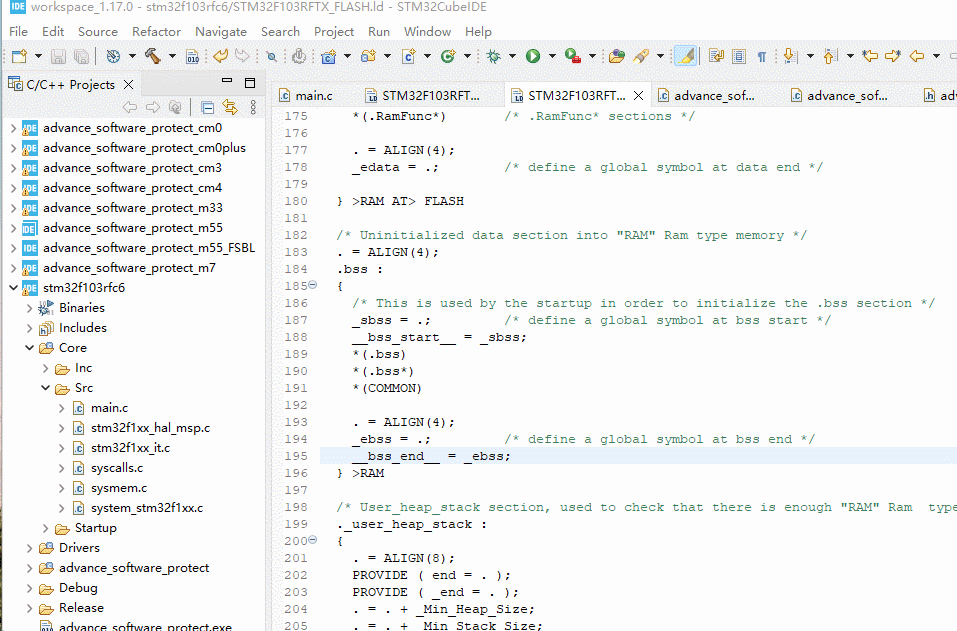
Task: Select the Binaries node
Action: 81,308
